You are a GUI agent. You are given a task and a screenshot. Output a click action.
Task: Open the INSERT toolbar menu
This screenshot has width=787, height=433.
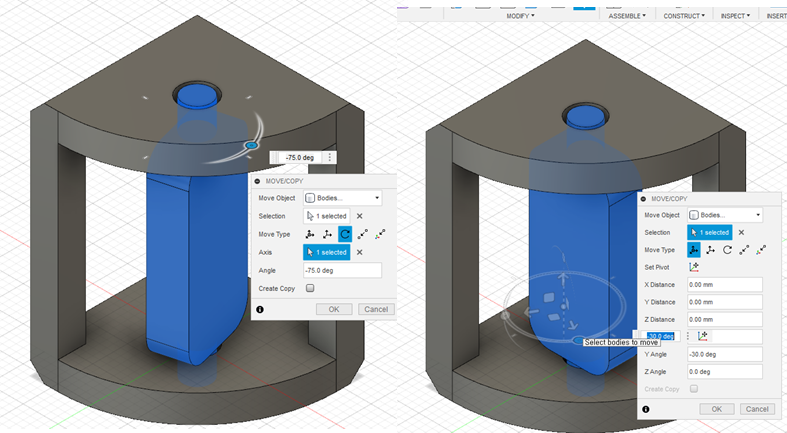[x=776, y=16]
